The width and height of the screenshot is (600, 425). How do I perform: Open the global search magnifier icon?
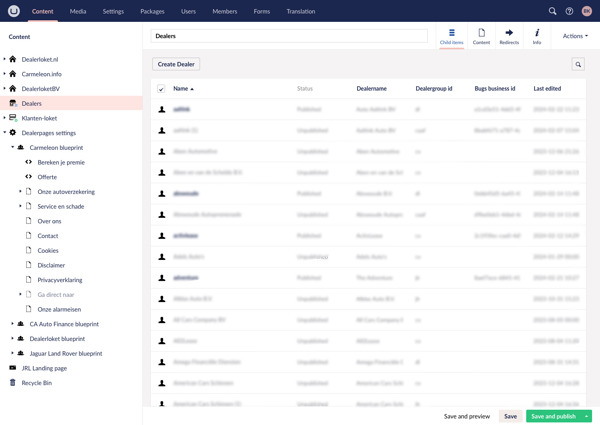pyautogui.click(x=552, y=11)
